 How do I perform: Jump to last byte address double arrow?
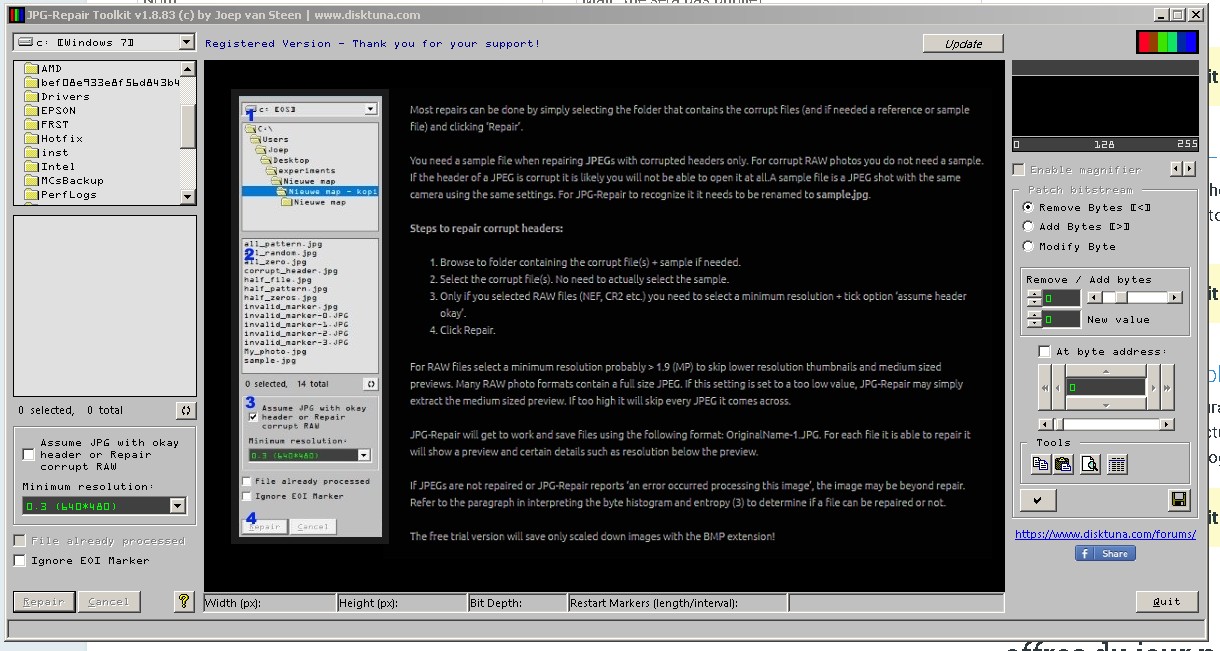1166,387
